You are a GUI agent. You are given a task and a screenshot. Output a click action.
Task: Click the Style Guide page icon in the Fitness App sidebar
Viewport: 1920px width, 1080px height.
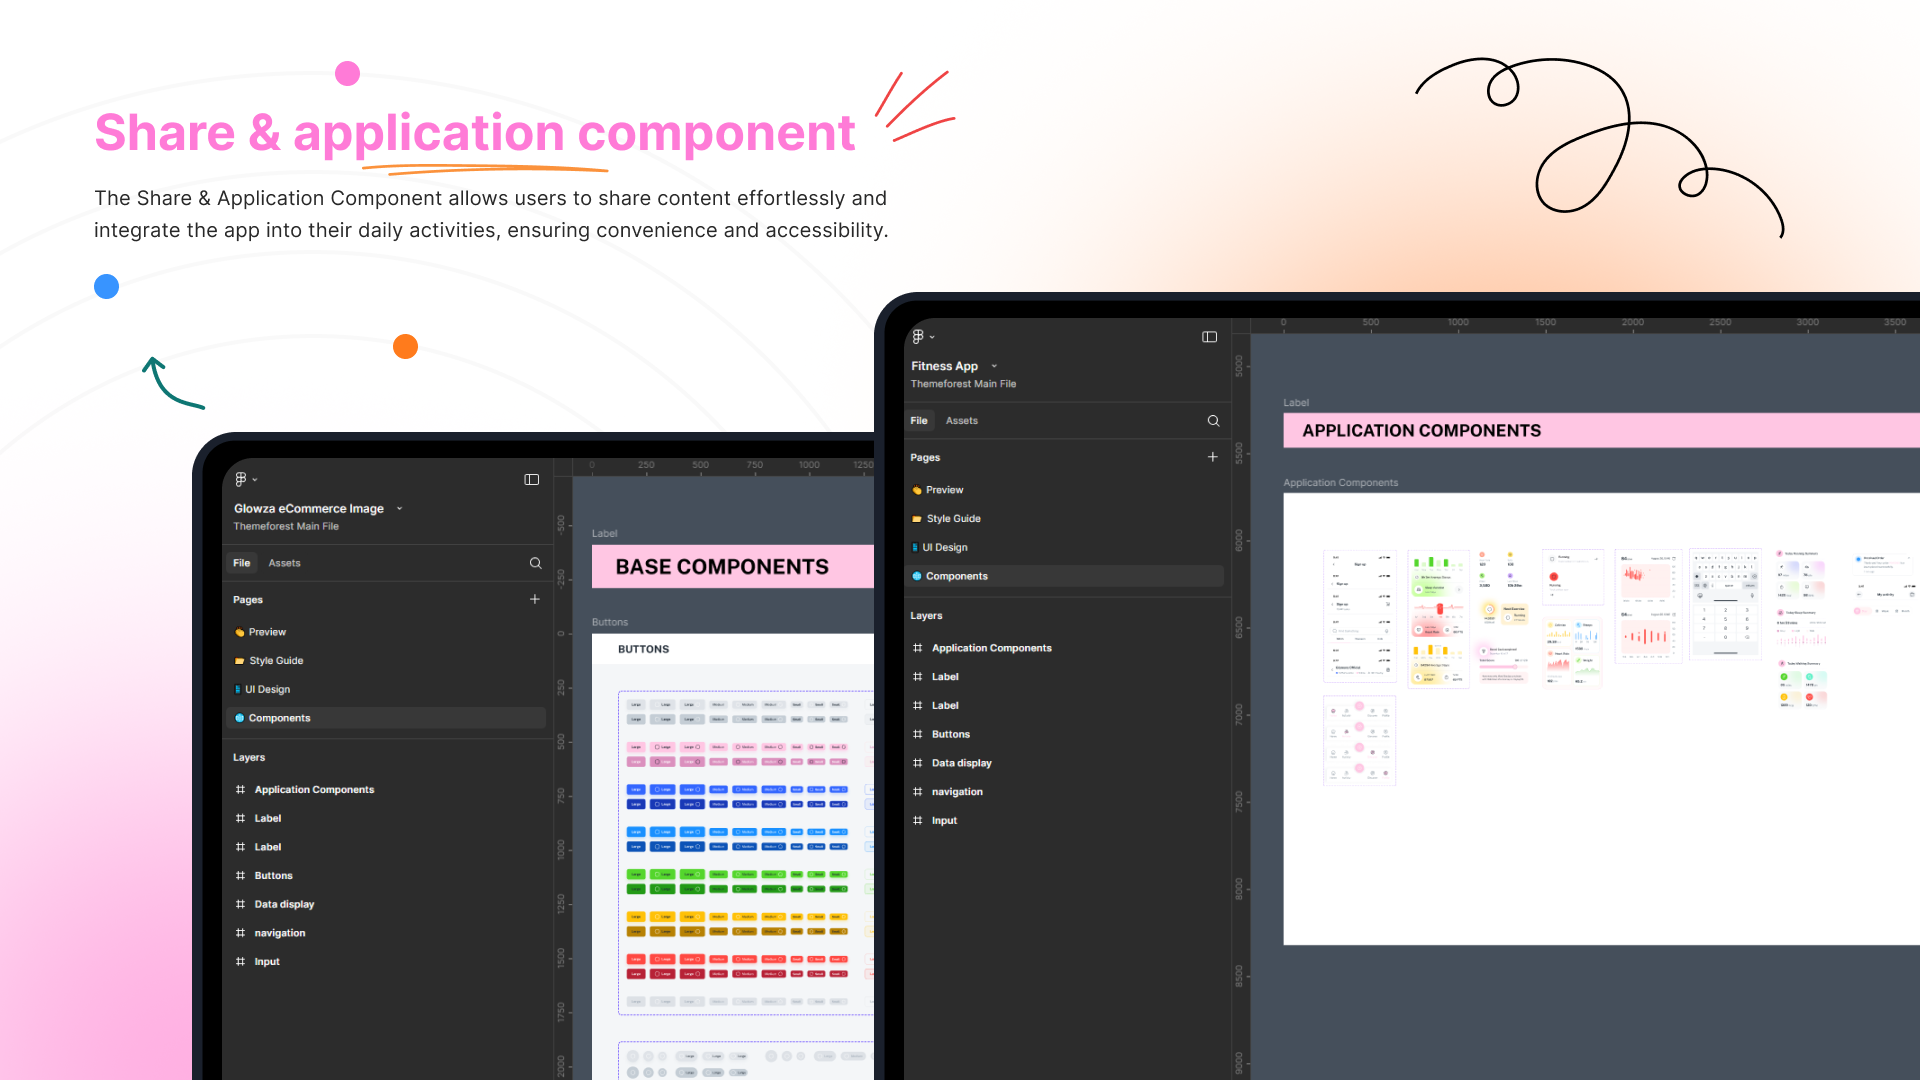tap(917, 518)
